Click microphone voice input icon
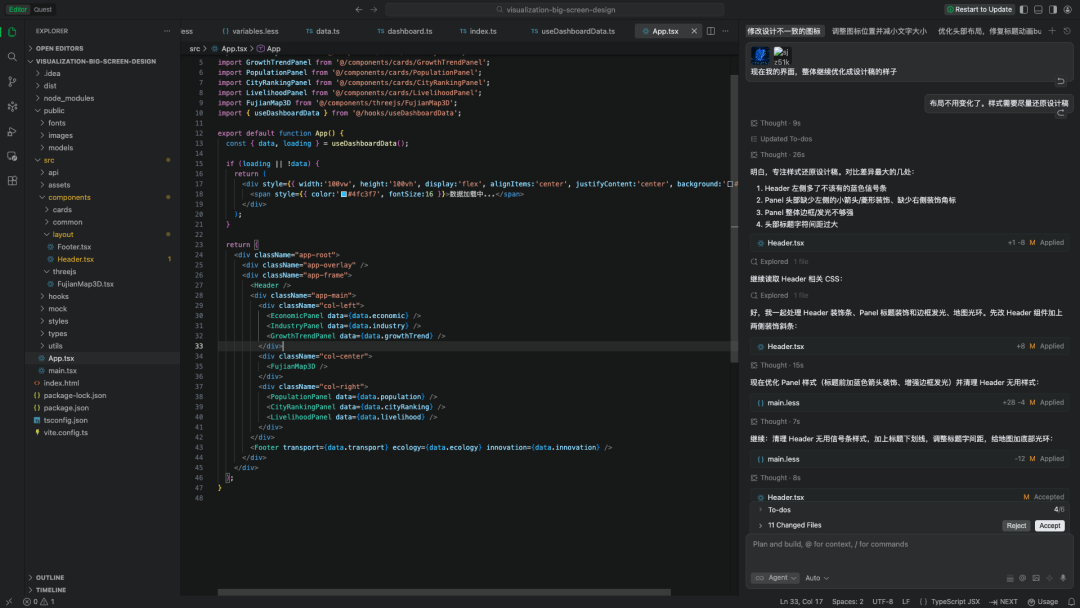The height and width of the screenshot is (608, 1080). point(1063,578)
